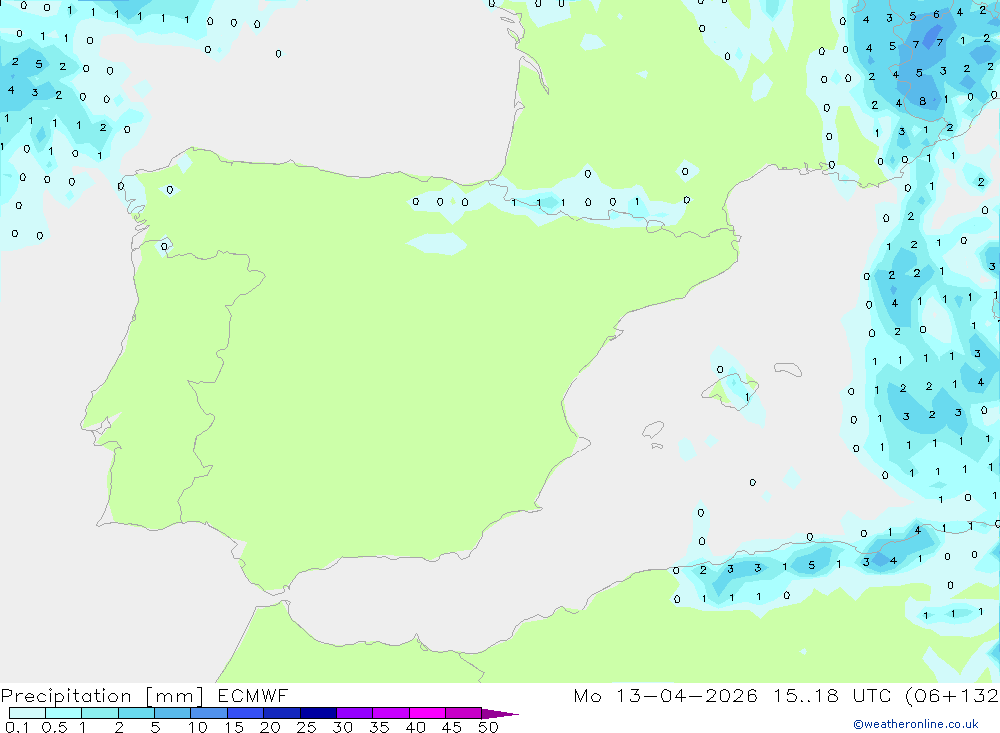Click the legend label "40"
The image size is (1000, 733).
click(x=415, y=727)
